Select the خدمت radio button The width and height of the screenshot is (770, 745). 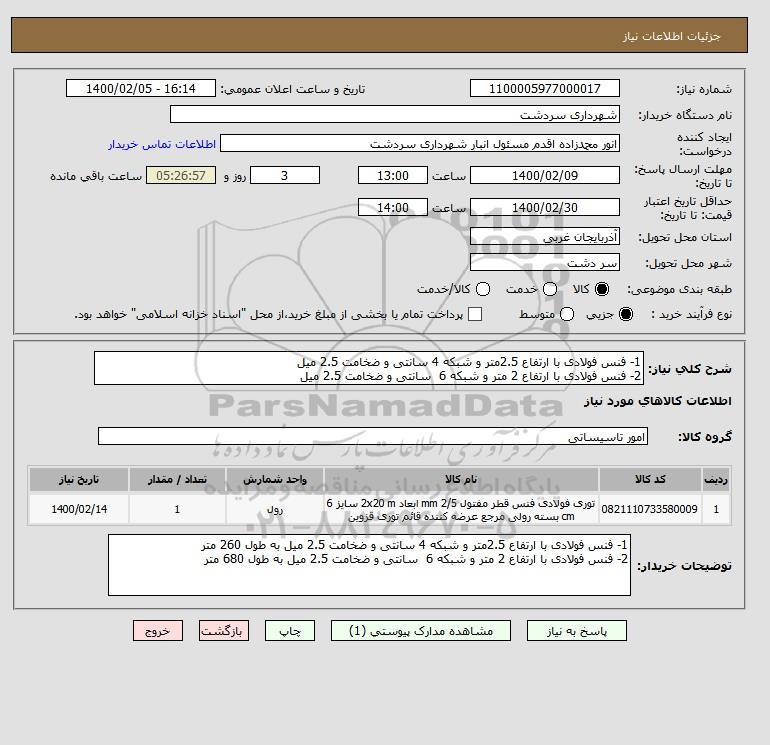[550, 289]
